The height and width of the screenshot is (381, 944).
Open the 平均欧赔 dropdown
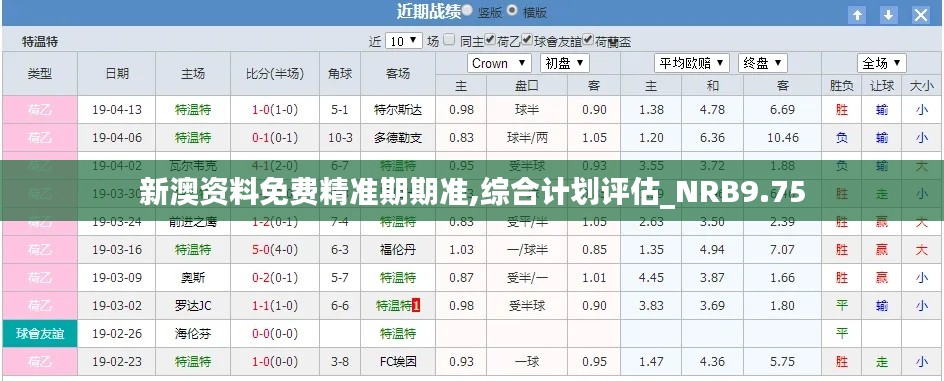click(x=692, y=63)
